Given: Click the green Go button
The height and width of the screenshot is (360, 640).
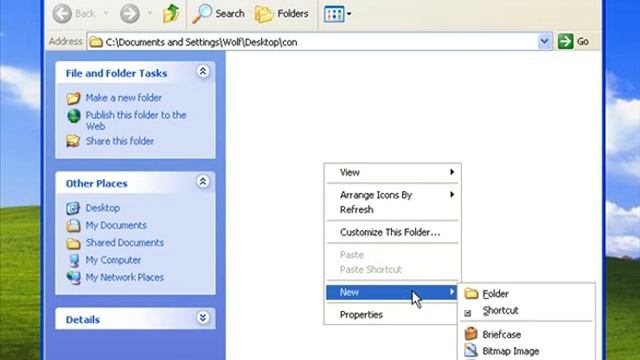Looking at the screenshot, I should coord(573,41).
